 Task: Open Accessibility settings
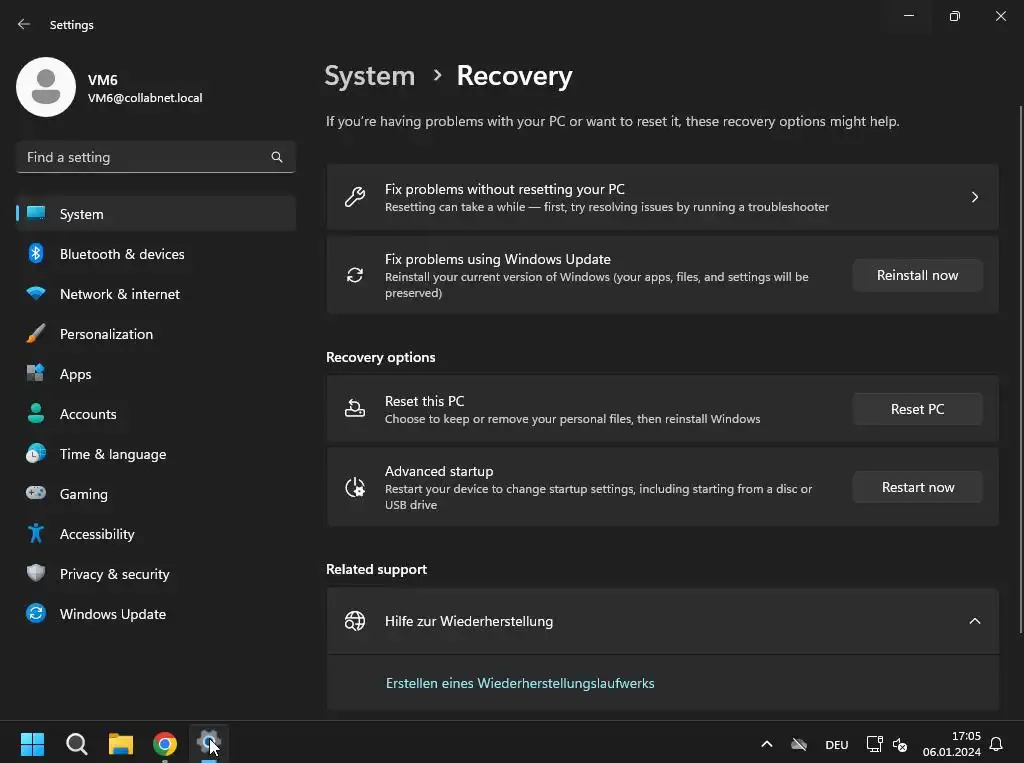click(x=156, y=533)
